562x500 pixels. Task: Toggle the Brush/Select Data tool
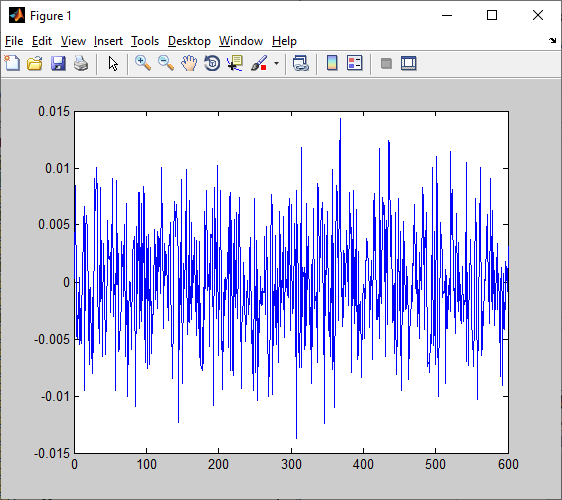259,63
